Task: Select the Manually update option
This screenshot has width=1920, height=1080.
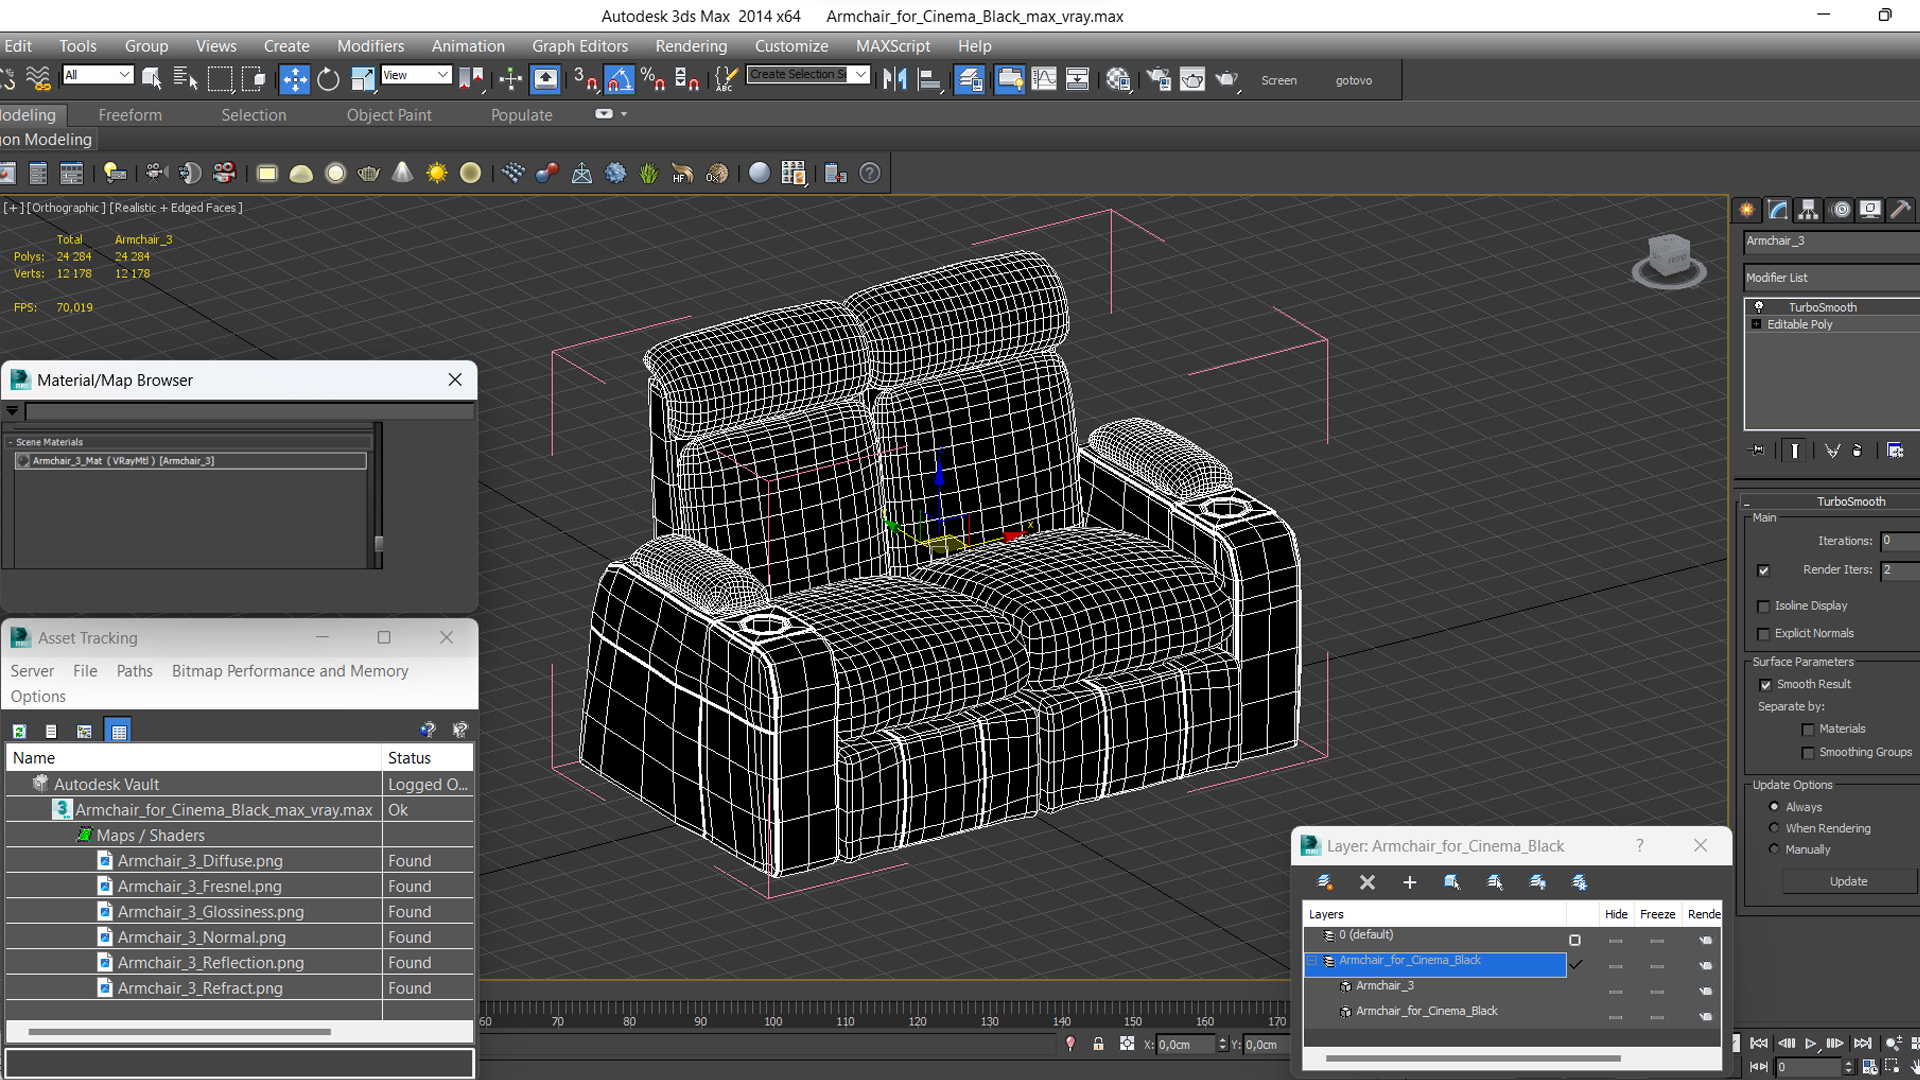Action: pyautogui.click(x=1775, y=849)
